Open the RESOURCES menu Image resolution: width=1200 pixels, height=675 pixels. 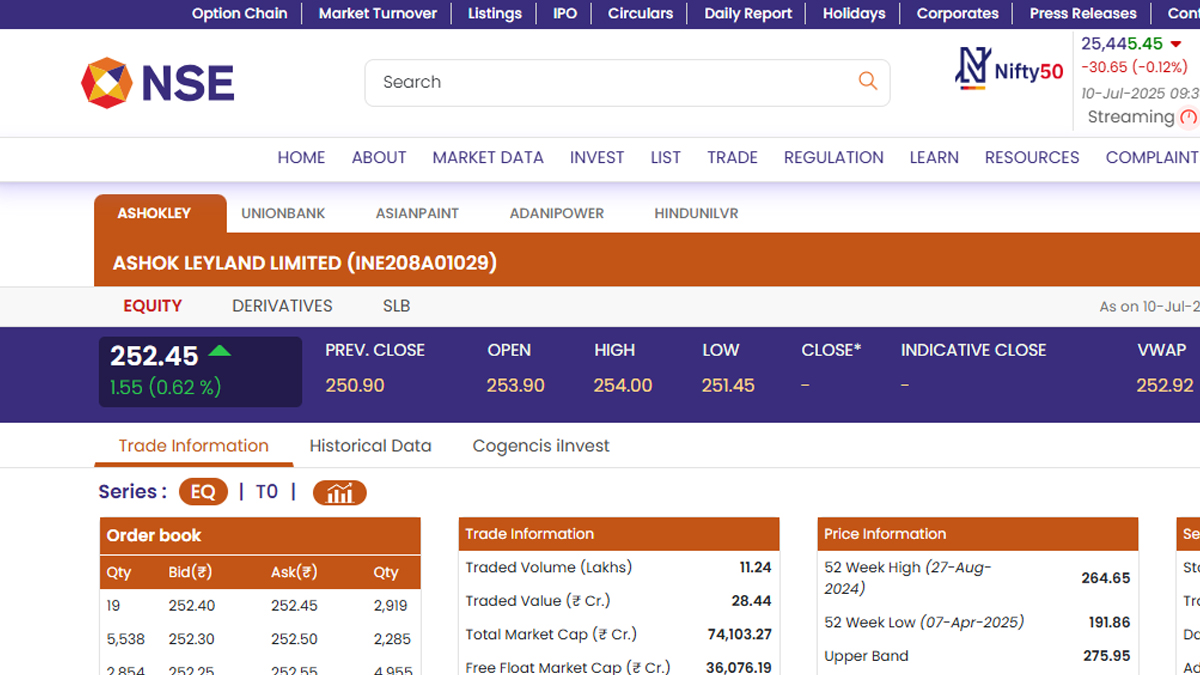pos(1032,158)
